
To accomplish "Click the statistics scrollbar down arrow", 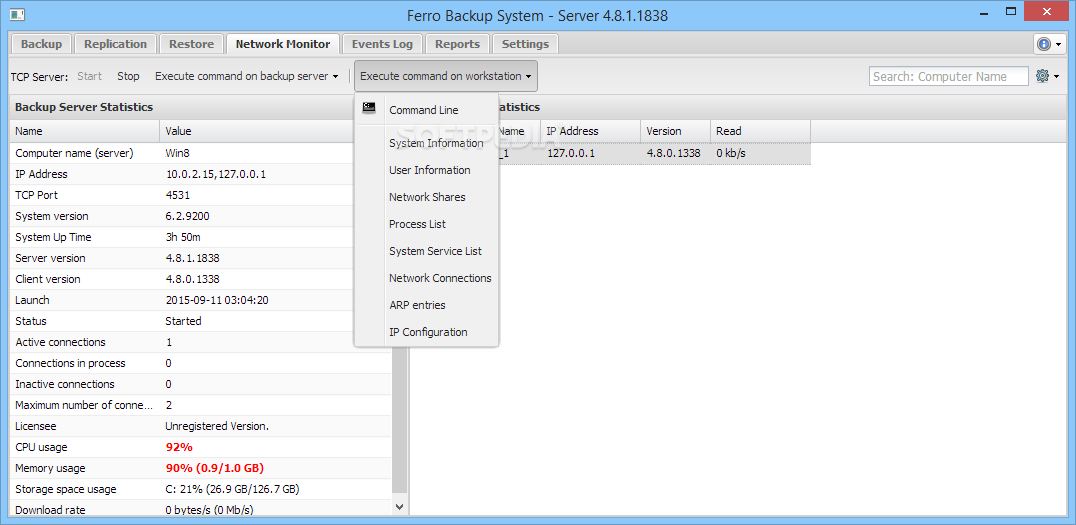I will tap(400, 506).
